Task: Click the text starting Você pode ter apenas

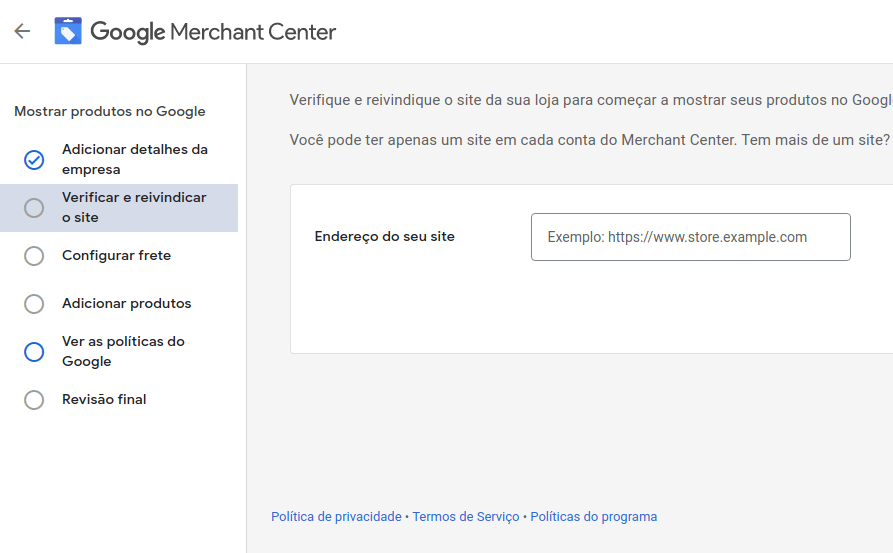Action: (x=589, y=140)
